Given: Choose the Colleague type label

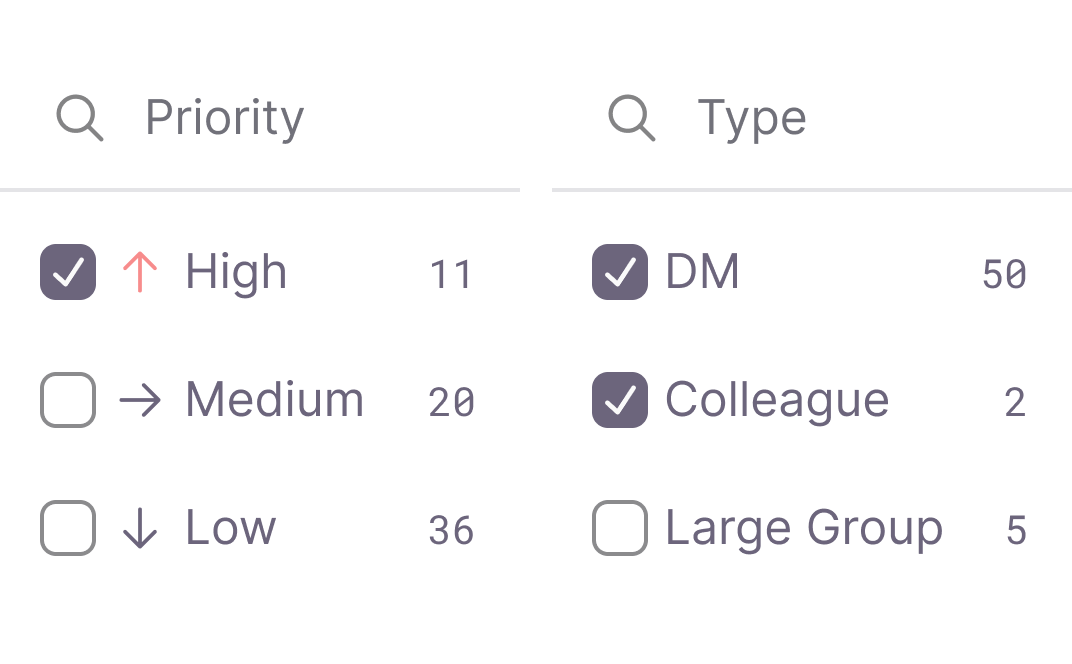Looking at the screenshot, I should tap(777, 400).
